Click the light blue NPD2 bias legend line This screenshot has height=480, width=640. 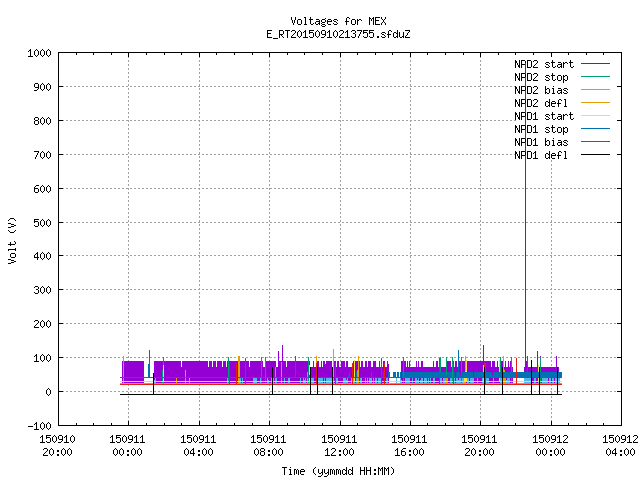[596, 90]
